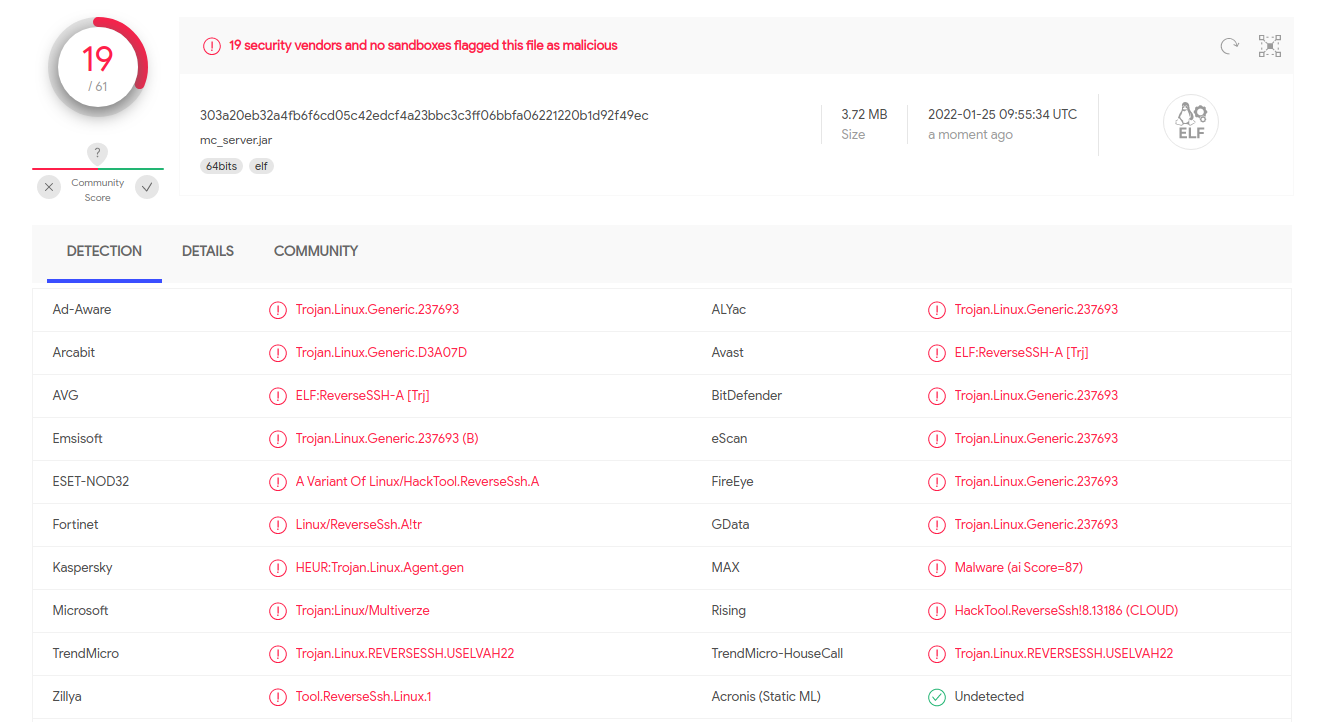Switch to the DETAILS tab
Viewport: 1324px width, 722px height.
[208, 251]
